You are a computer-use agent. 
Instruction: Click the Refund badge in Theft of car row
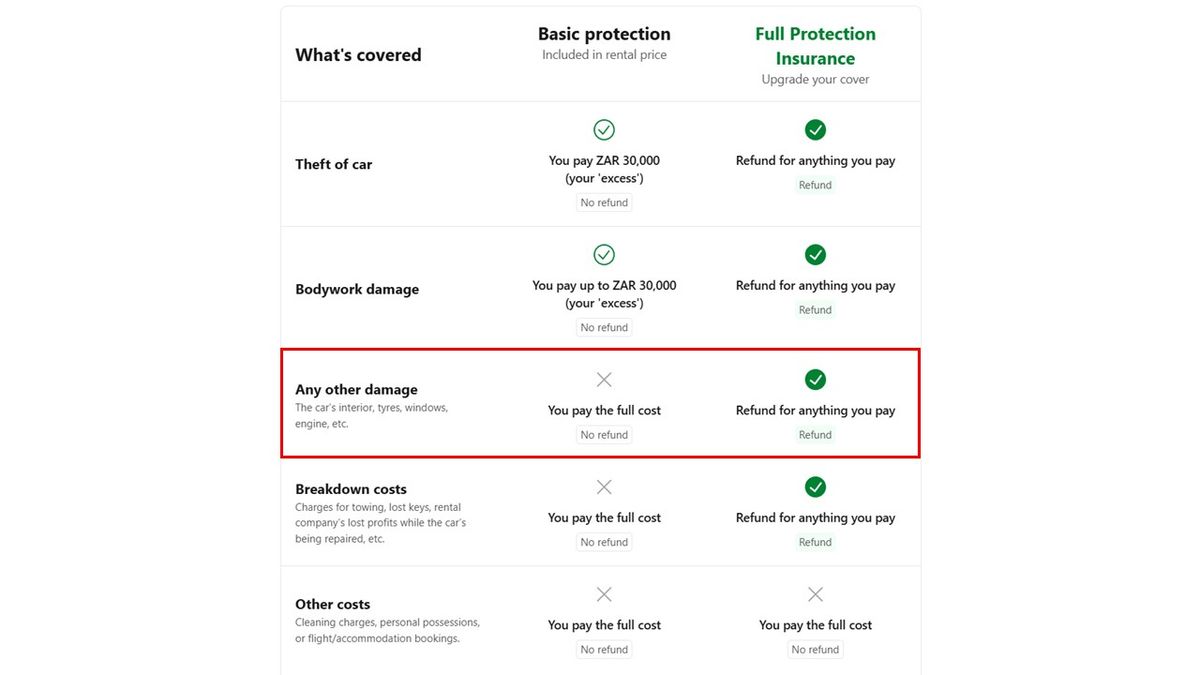(815, 185)
